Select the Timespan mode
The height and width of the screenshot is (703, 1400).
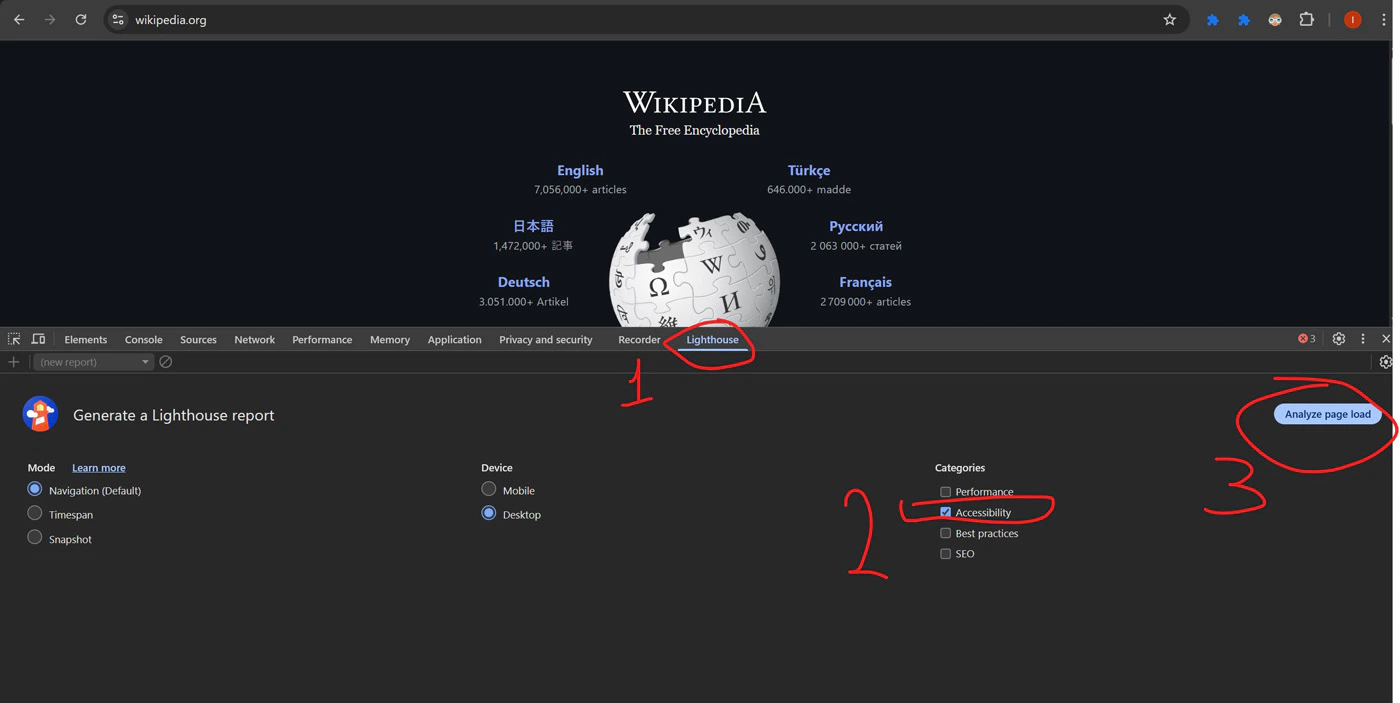pyautogui.click(x=35, y=513)
